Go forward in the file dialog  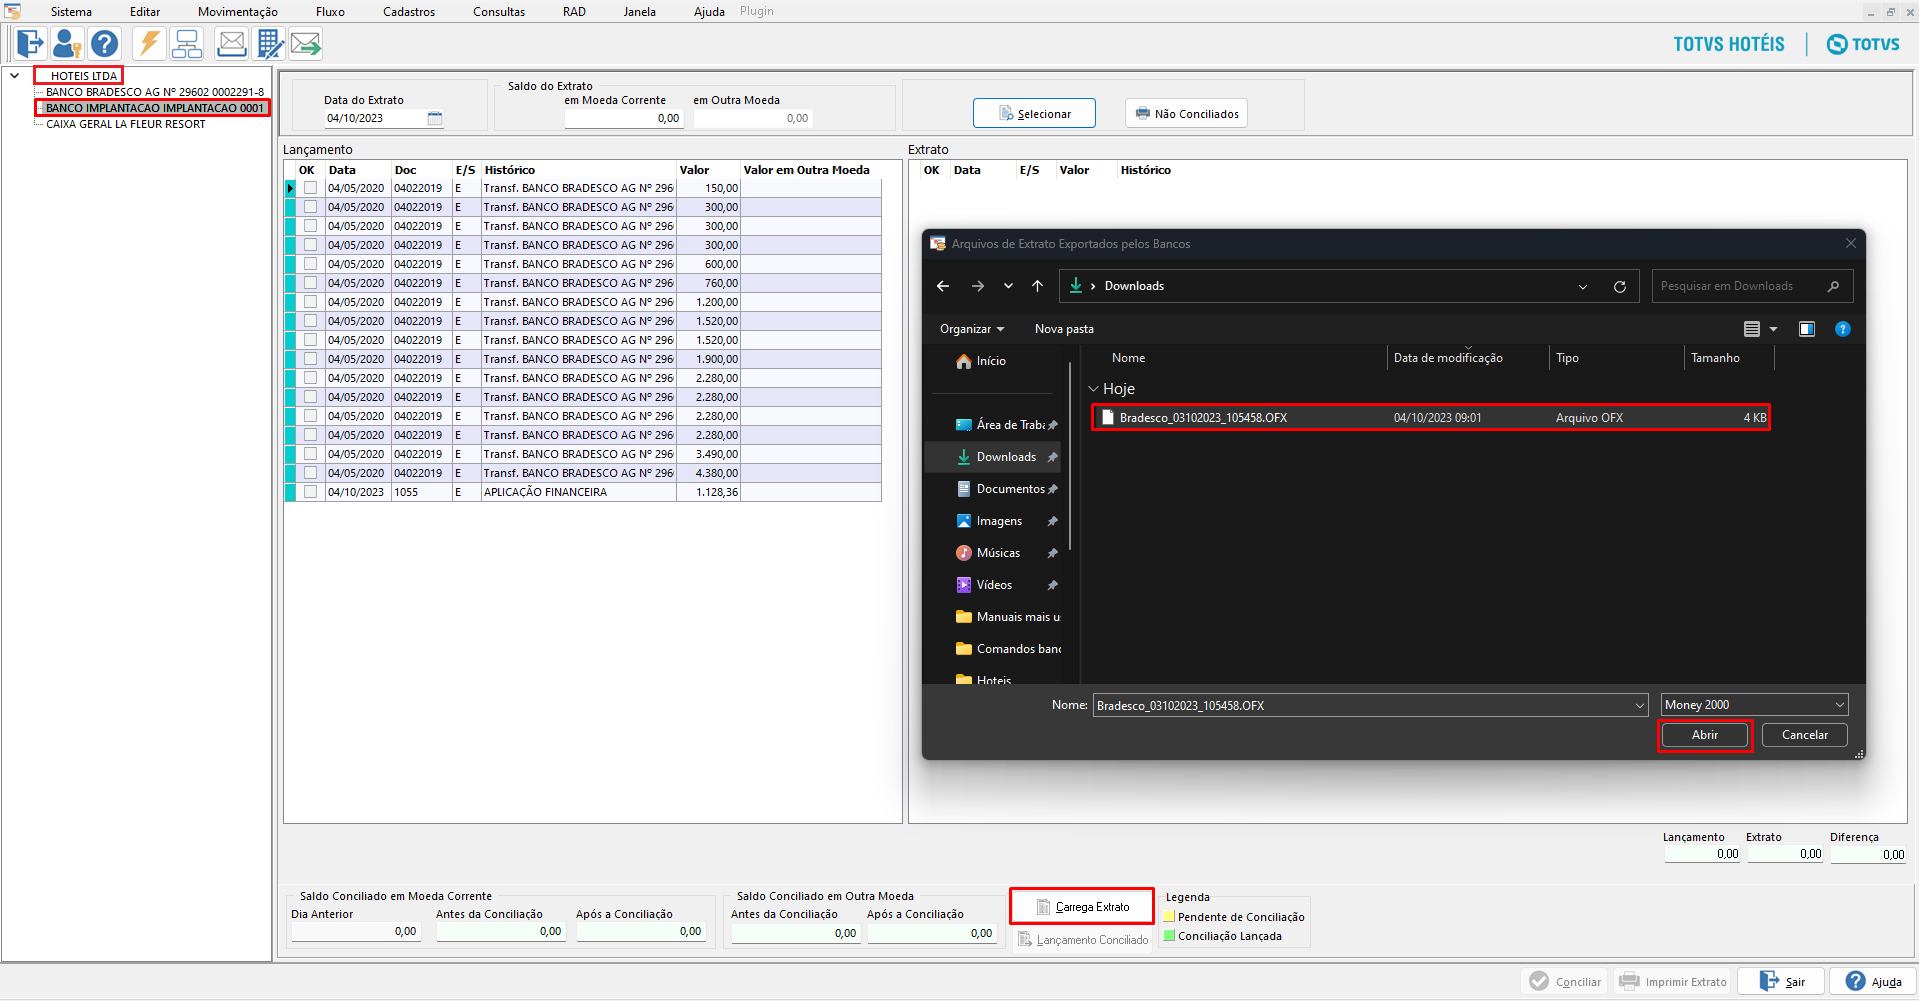pos(978,286)
